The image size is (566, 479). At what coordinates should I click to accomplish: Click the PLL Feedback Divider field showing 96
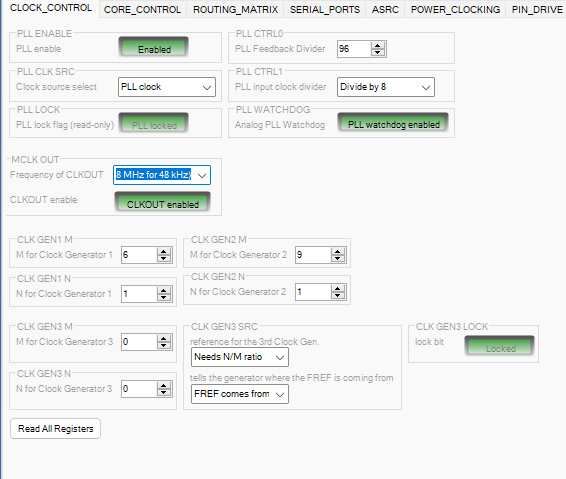click(354, 49)
